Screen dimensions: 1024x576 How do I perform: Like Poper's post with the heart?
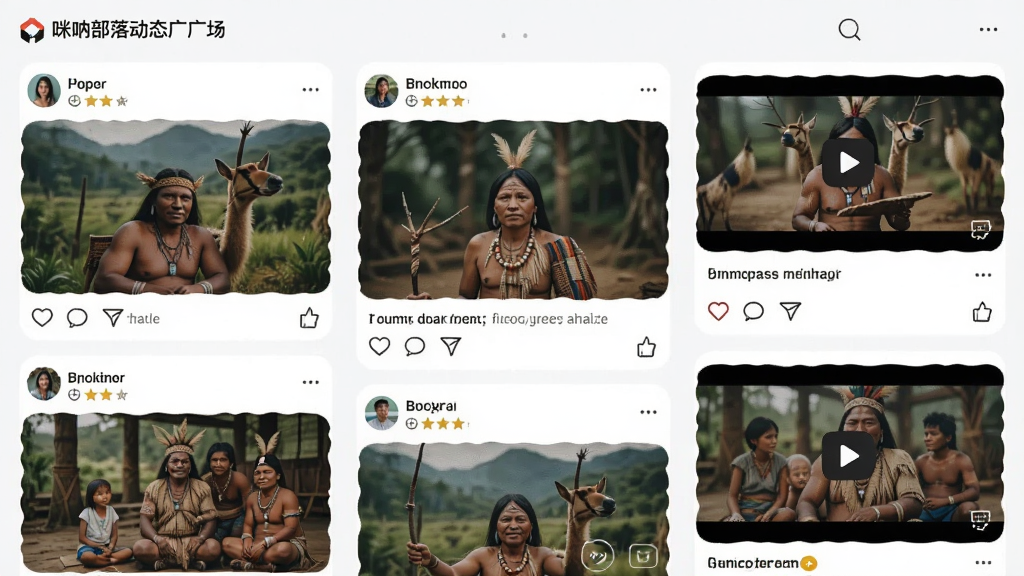[42, 317]
